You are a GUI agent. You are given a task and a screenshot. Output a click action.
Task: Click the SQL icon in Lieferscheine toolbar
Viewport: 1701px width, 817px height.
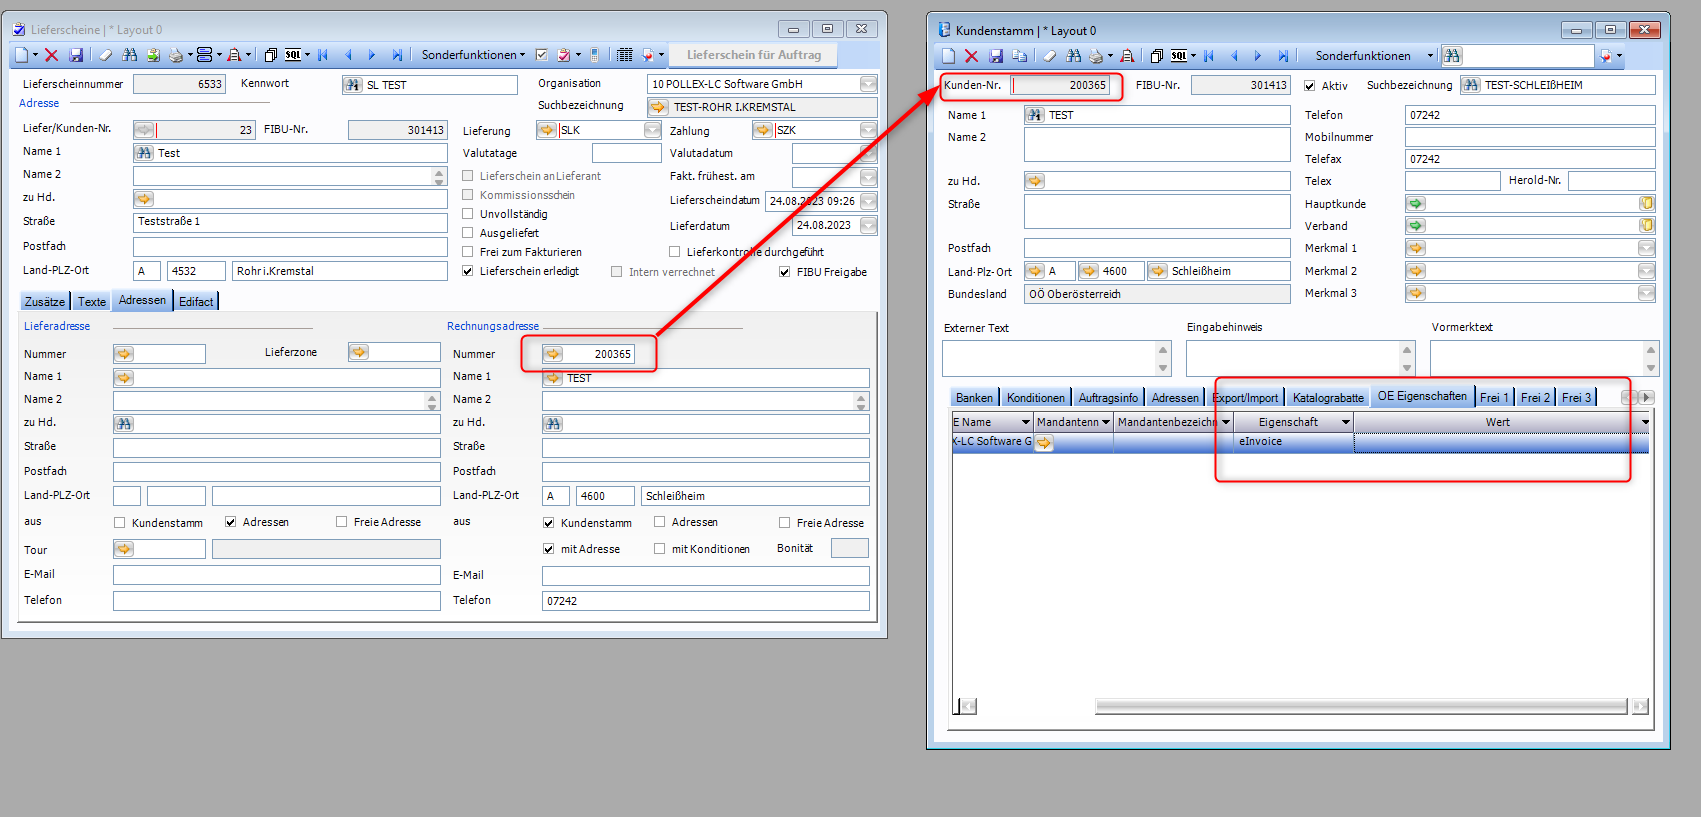[293, 55]
